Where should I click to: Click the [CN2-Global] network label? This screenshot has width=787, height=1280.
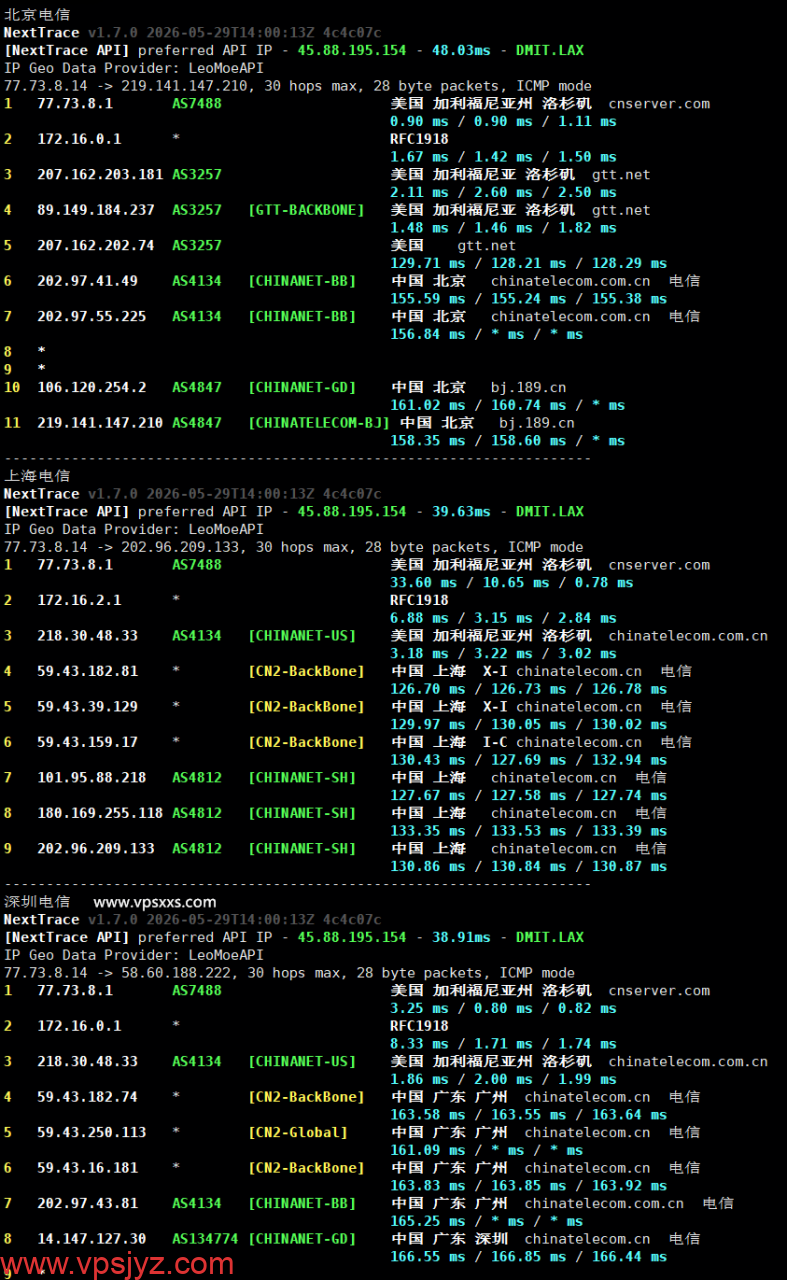tap(298, 1132)
